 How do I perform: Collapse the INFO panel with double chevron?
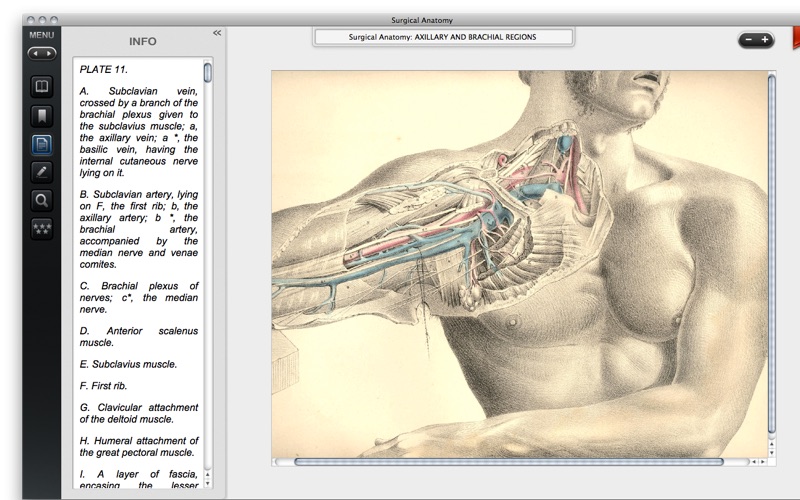click(x=217, y=33)
